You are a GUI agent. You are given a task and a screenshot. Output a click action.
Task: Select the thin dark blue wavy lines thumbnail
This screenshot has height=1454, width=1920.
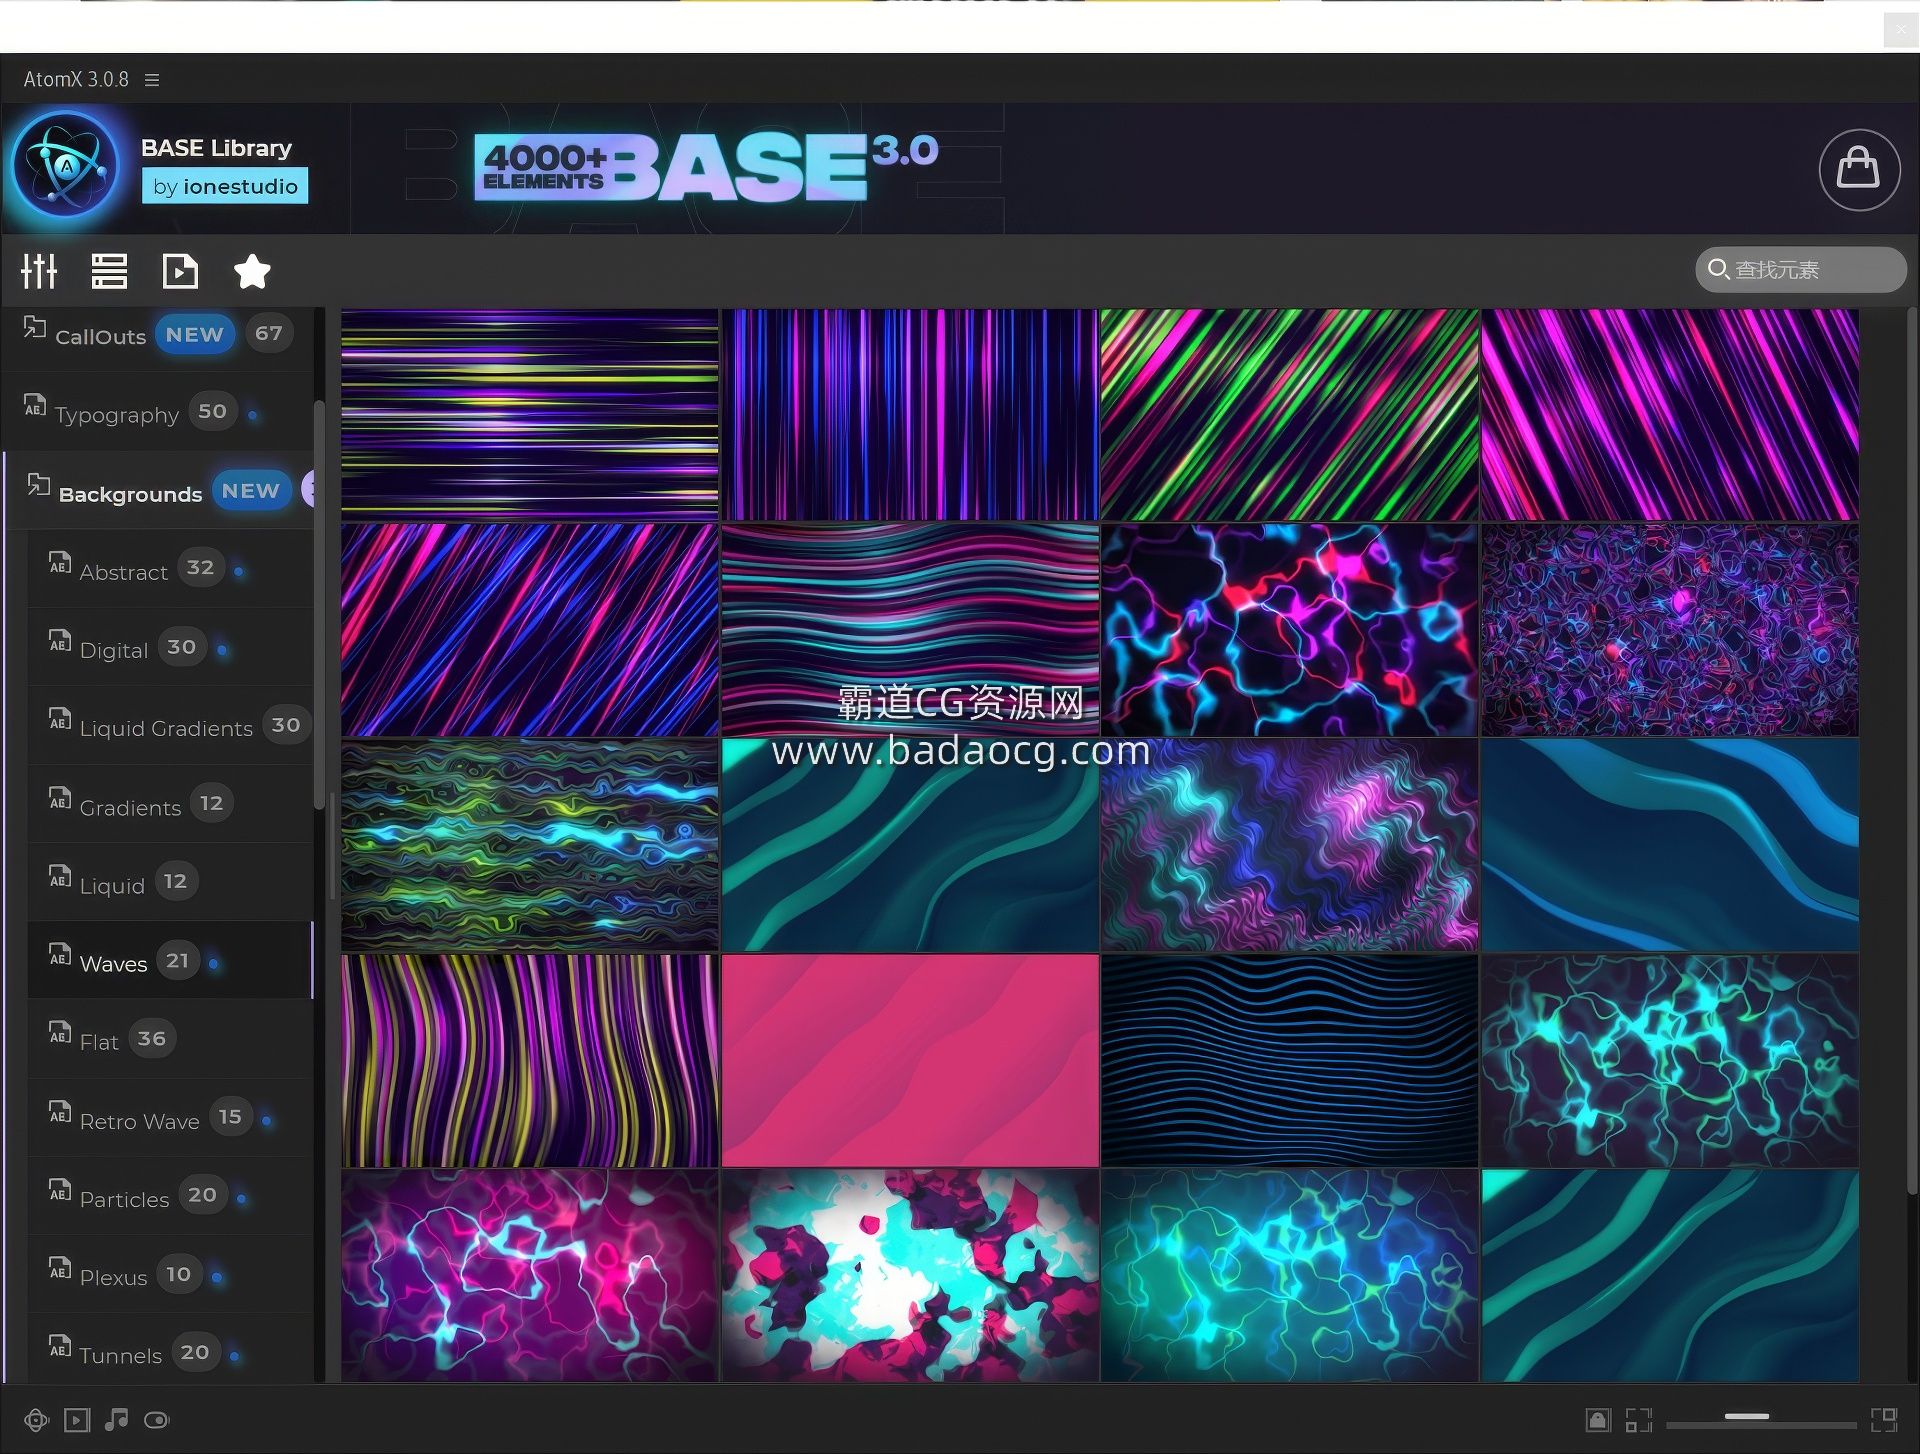pos(1290,1061)
